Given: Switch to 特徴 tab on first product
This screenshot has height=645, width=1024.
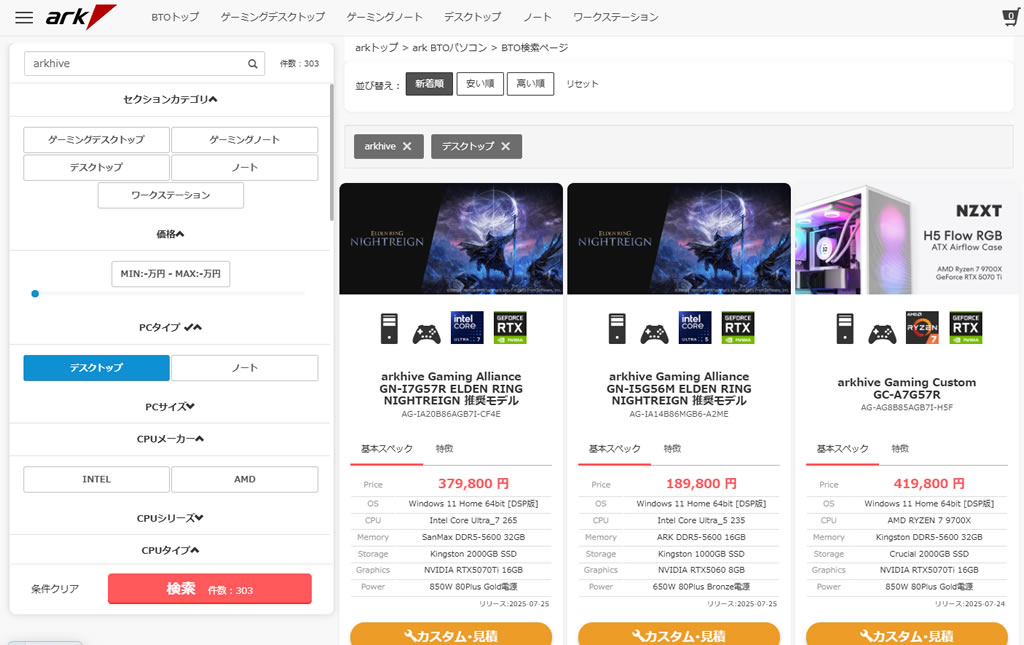Looking at the screenshot, I should 445,448.
